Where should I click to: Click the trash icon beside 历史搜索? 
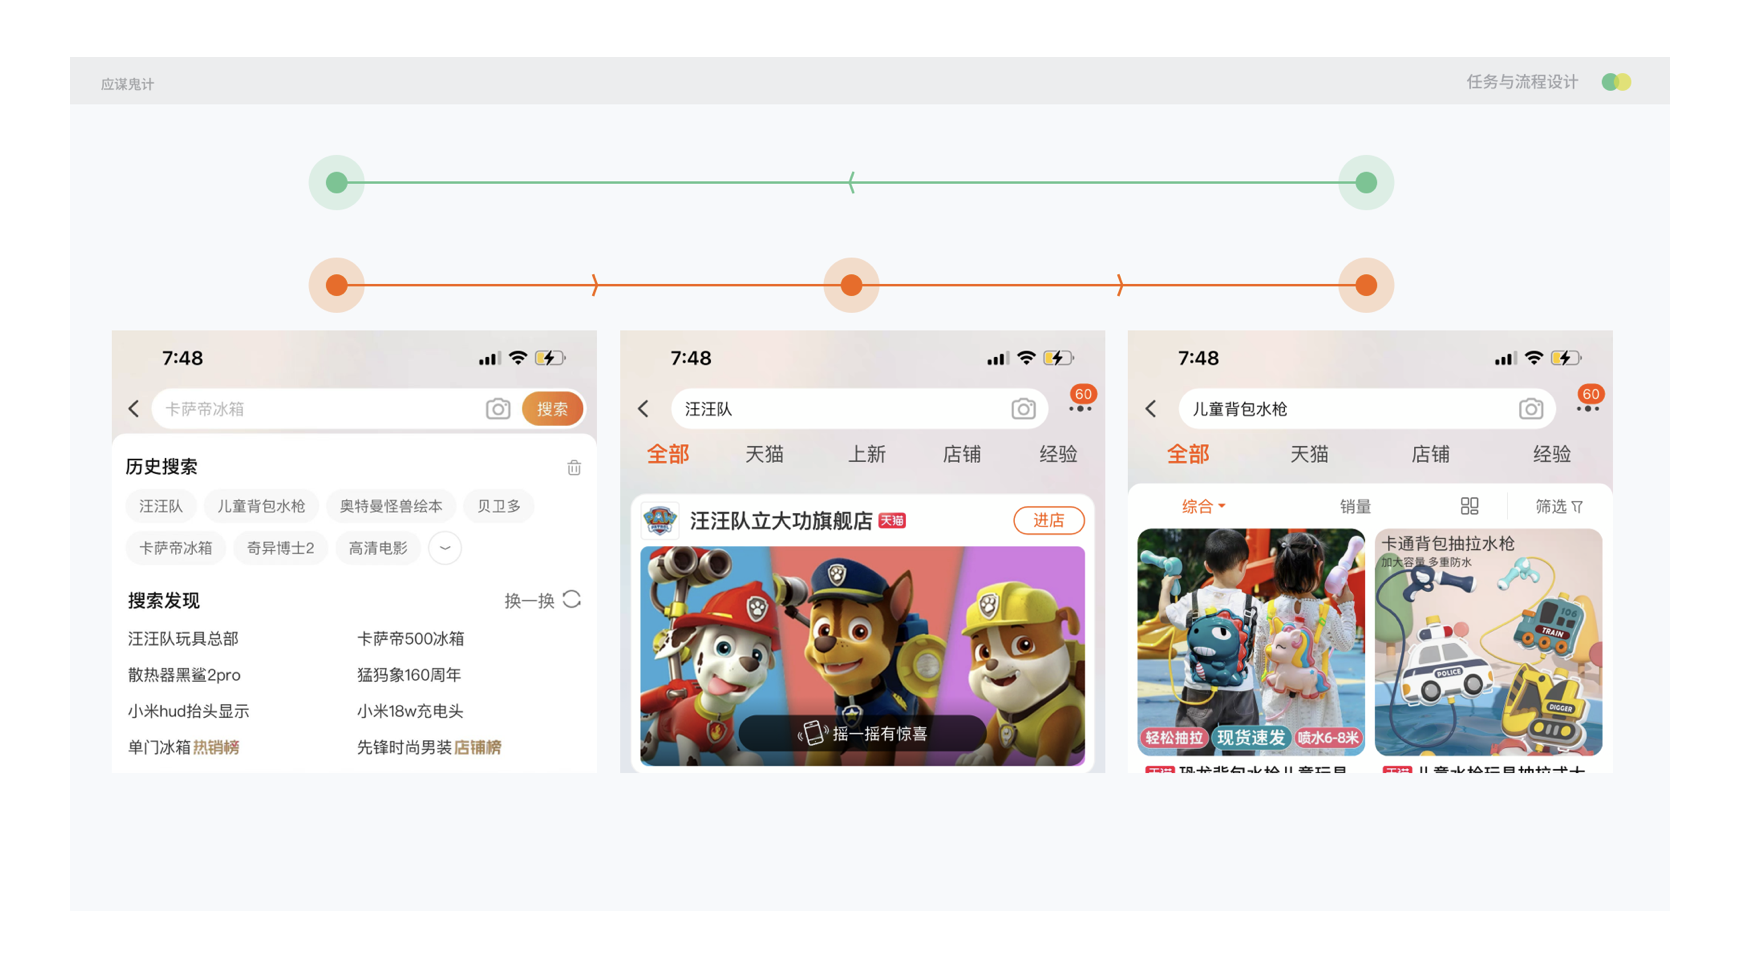pyautogui.click(x=574, y=468)
